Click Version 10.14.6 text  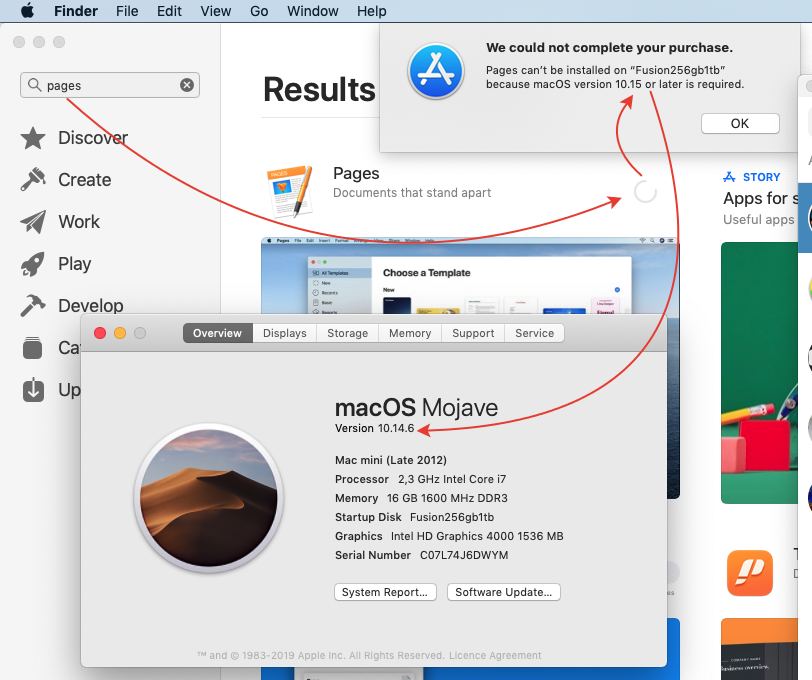point(374,428)
